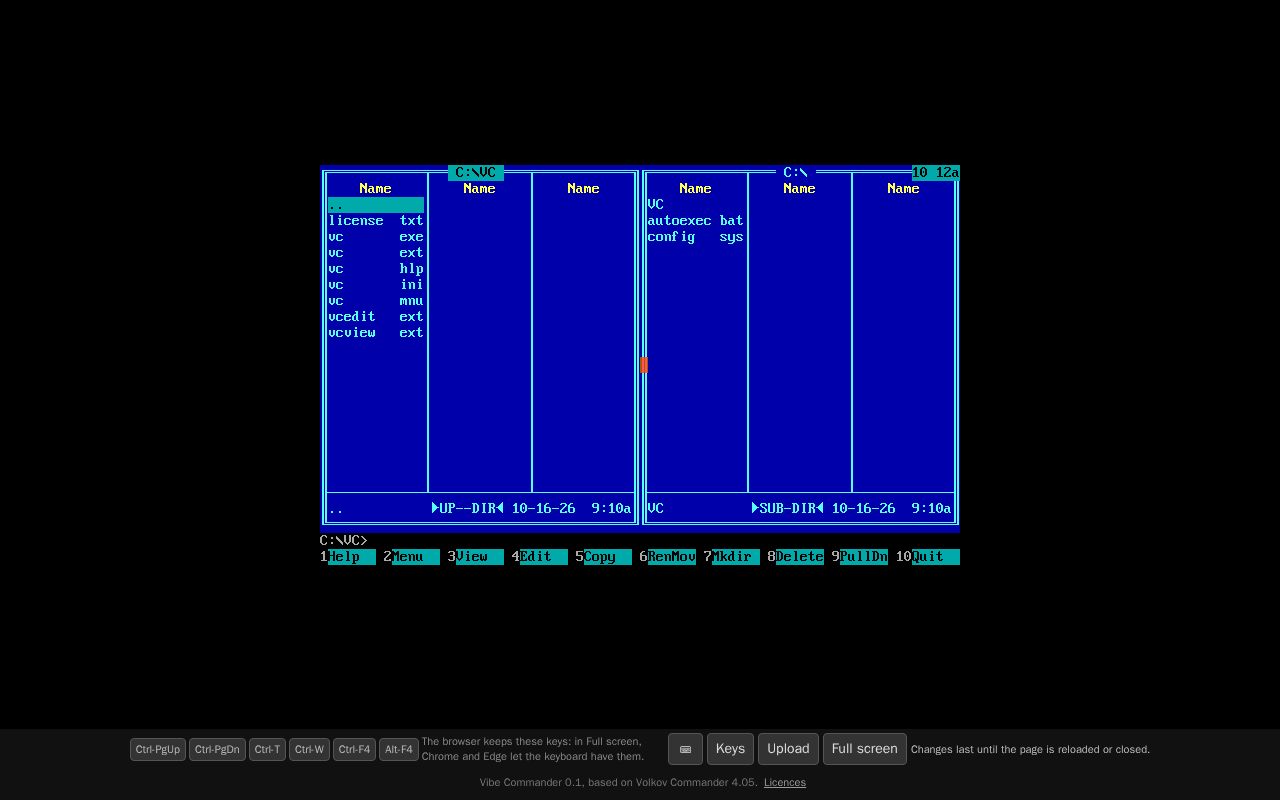
Task: Click the orange marker between the panels
Action: tap(644, 365)
